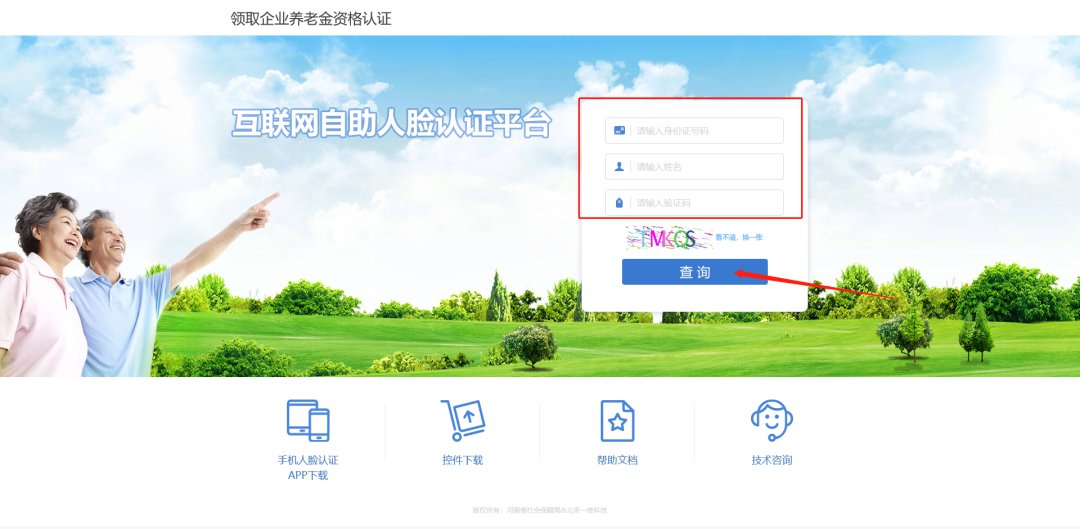
Task: Open the 帮助文档 text label
Action: pyautogui.click(x=617, y=460)
